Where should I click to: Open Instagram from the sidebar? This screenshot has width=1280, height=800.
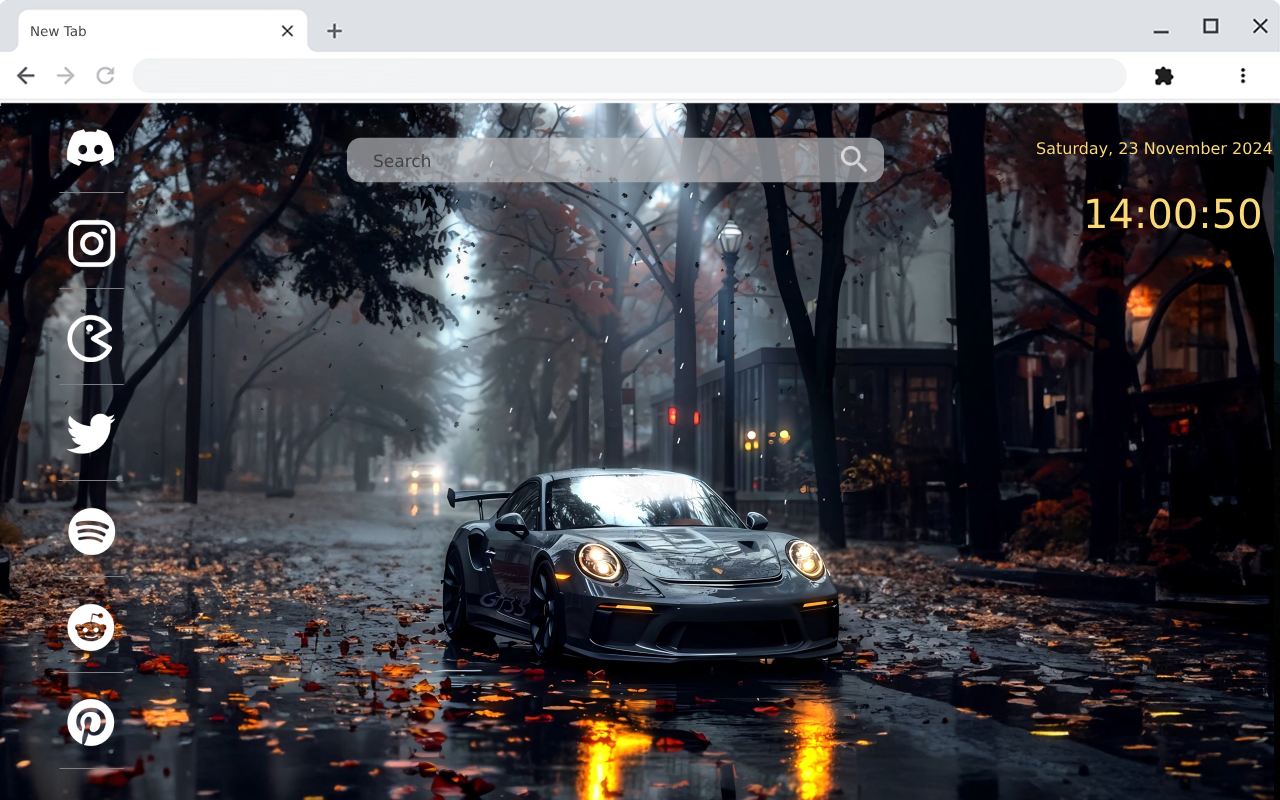point(91,242)
